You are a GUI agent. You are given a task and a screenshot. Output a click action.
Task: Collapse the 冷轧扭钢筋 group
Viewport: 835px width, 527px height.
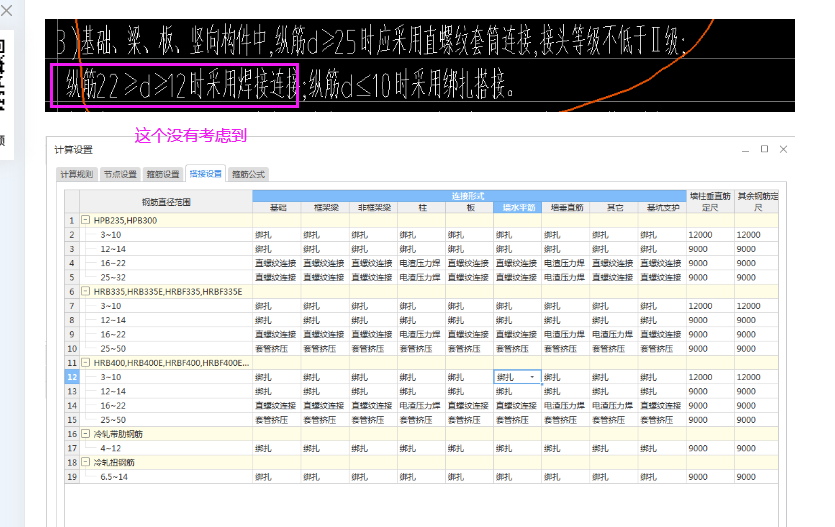tap(85, 462)
